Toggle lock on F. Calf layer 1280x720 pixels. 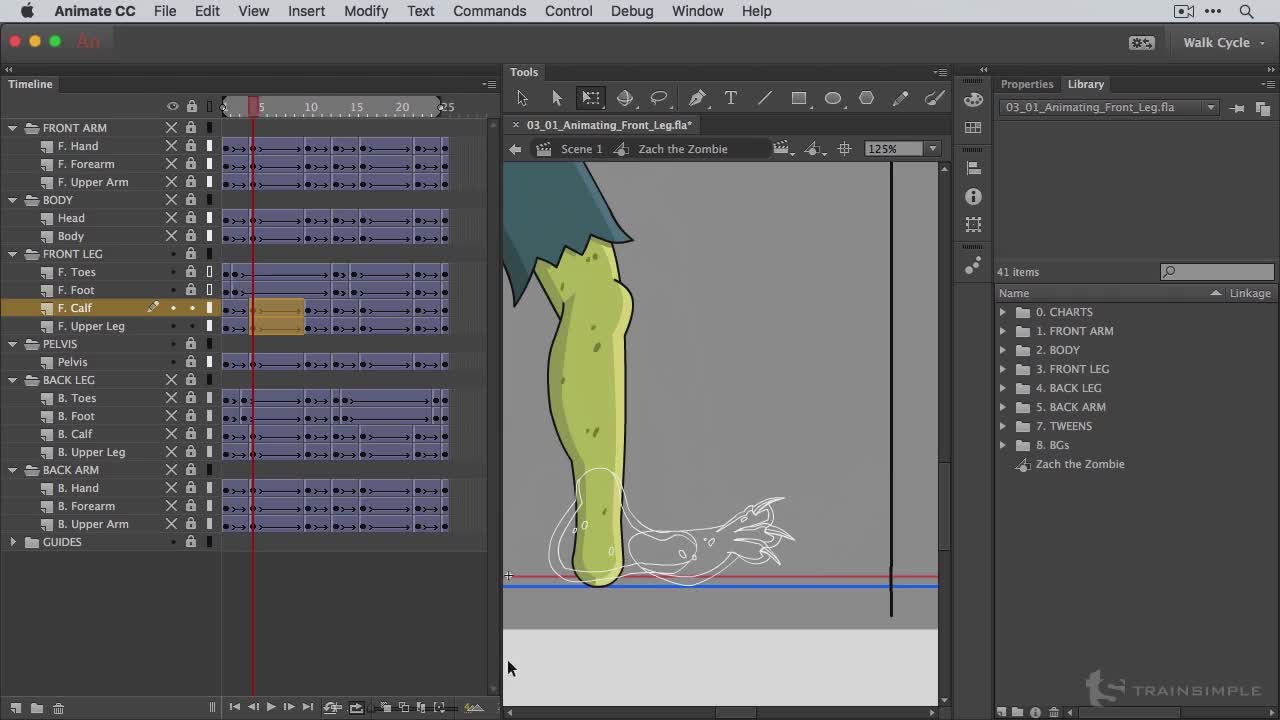click(191, 308)
